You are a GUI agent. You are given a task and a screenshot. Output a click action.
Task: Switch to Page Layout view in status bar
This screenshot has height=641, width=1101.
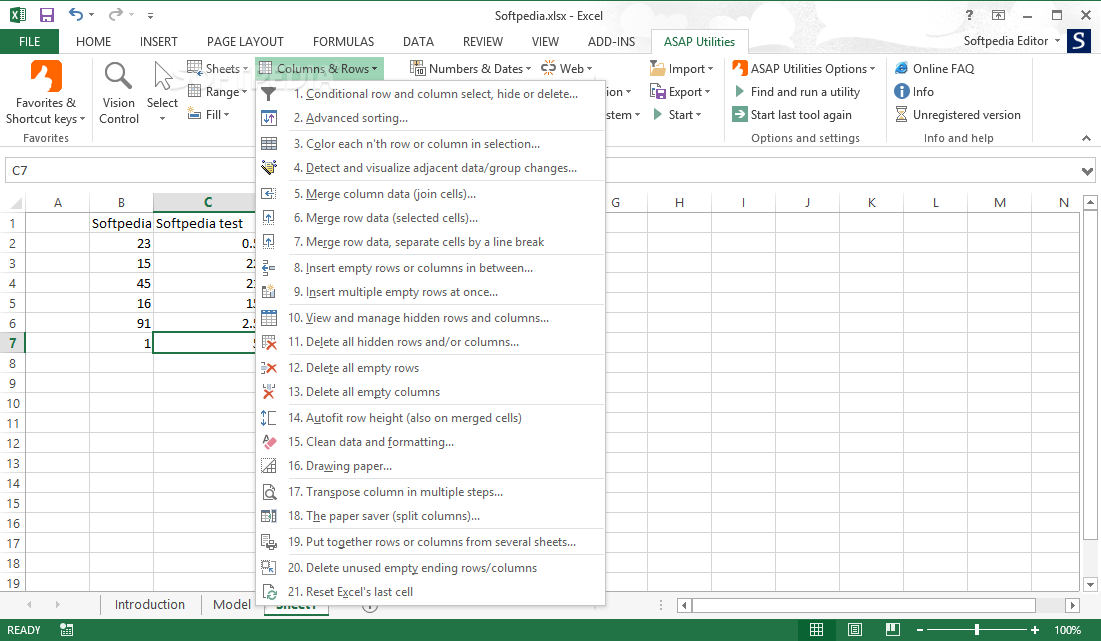855,630
